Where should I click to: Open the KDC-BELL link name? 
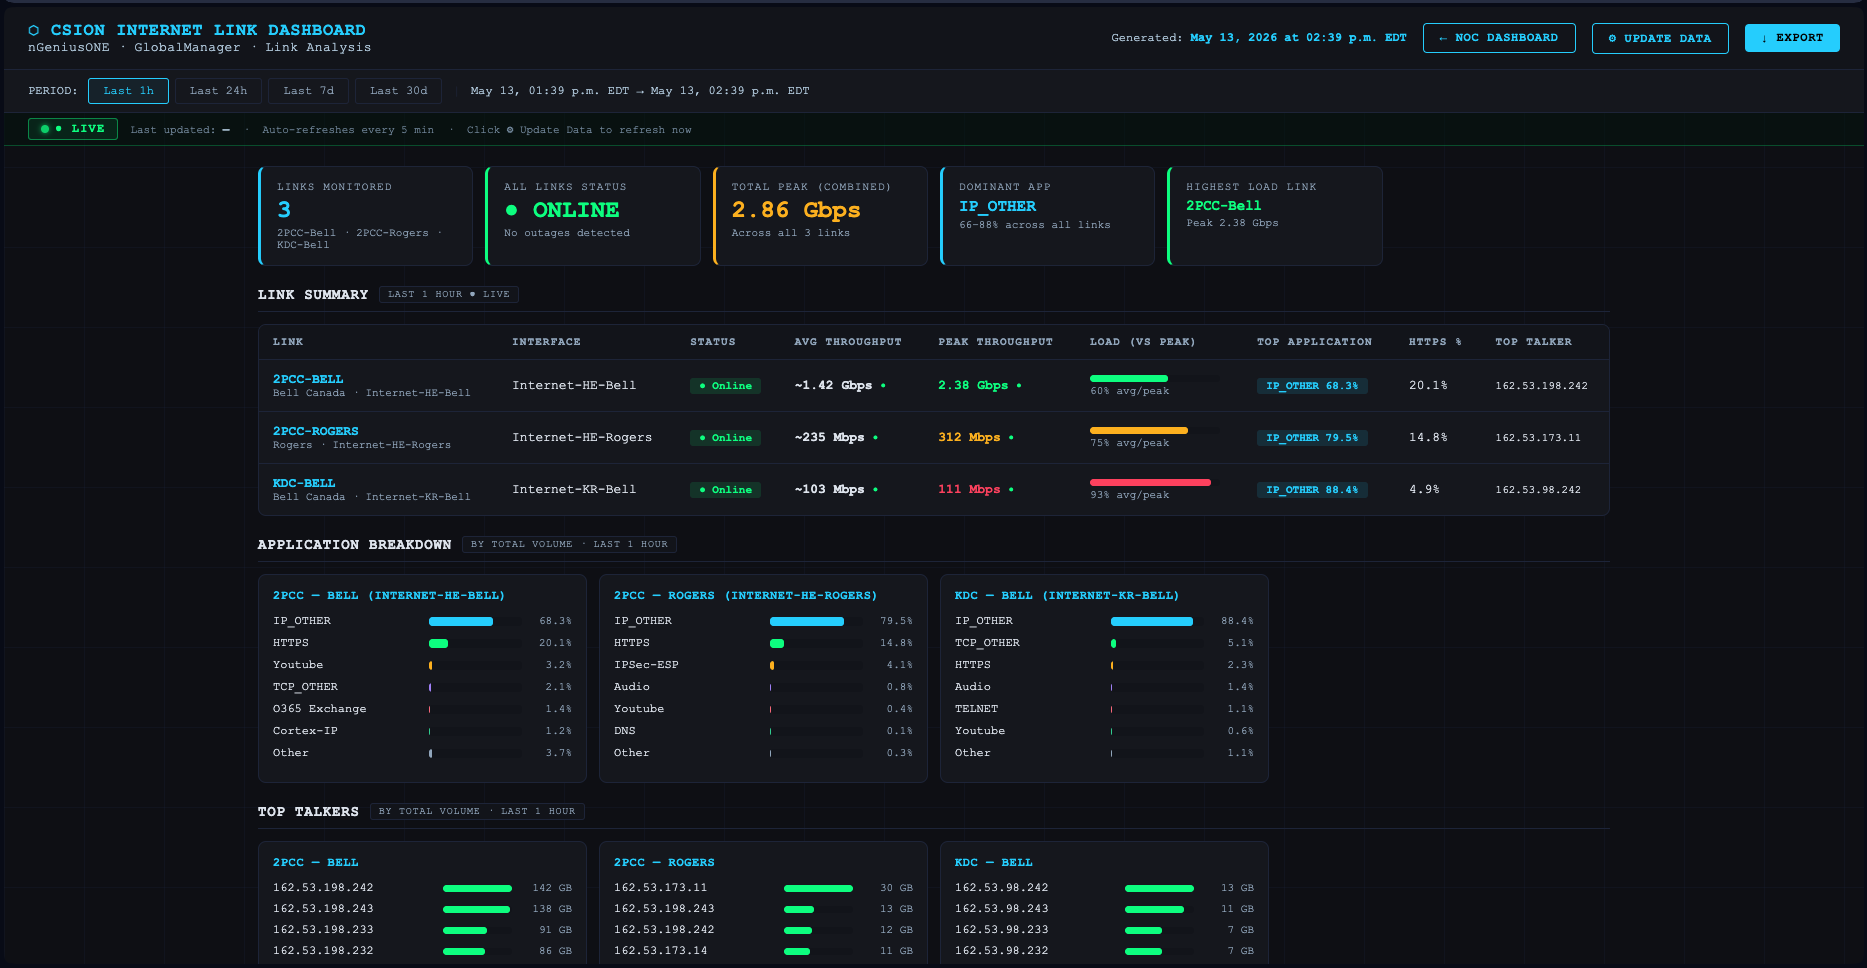(304, 483)
